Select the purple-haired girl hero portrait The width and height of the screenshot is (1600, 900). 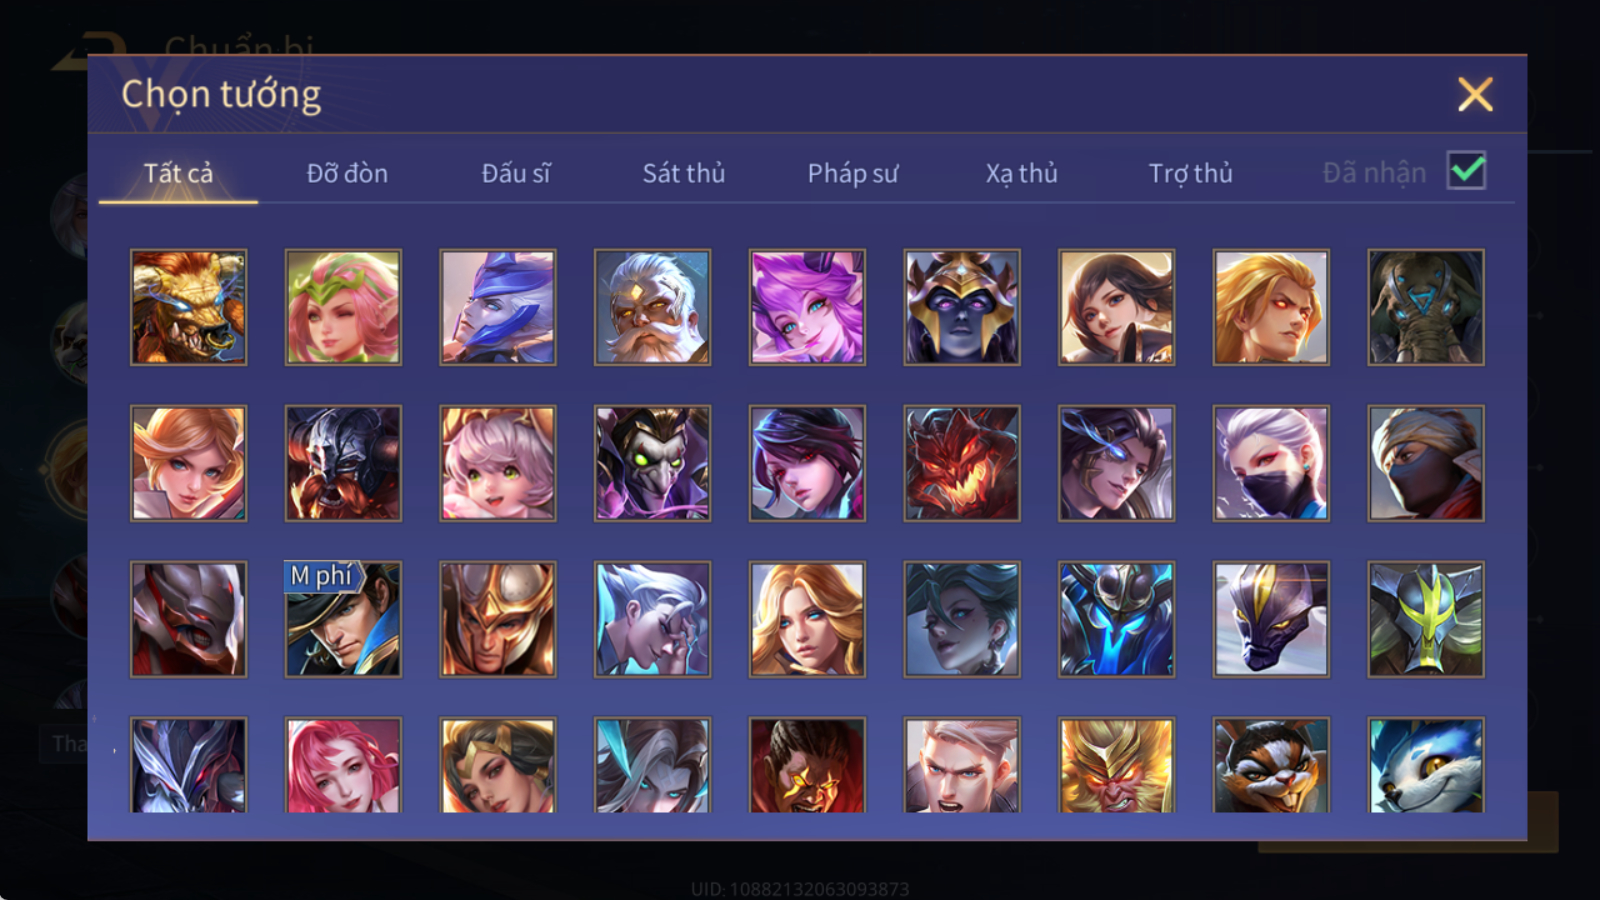click(x=807, y=307)
